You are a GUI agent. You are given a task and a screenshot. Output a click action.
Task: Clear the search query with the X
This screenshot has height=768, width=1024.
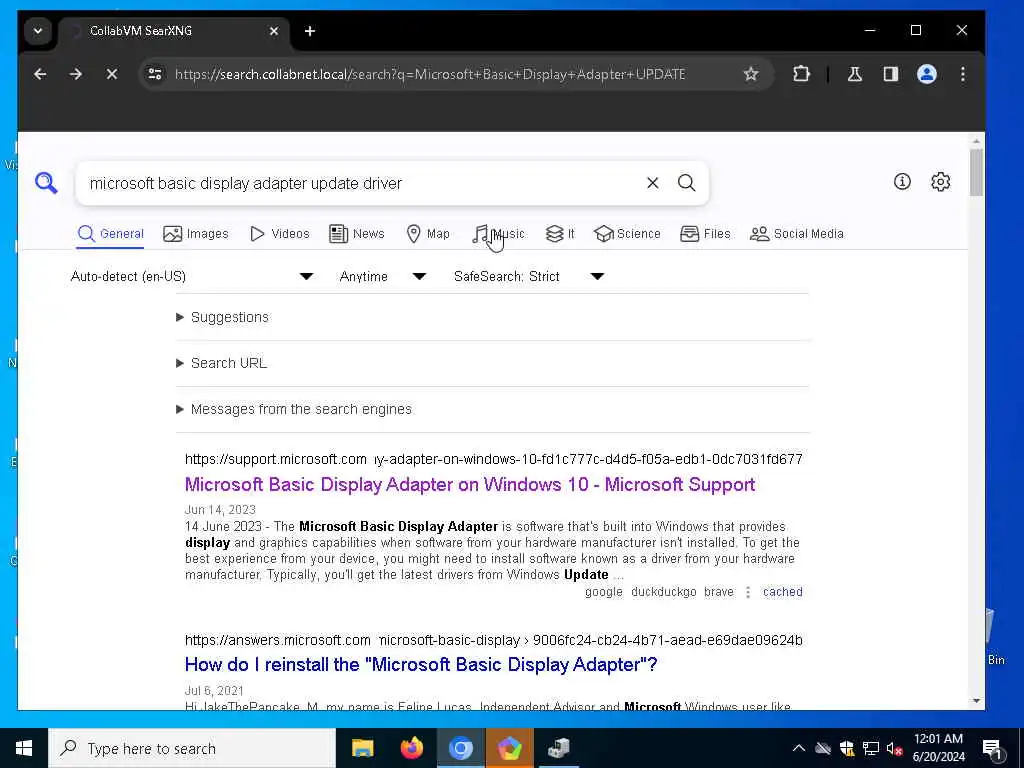tap(652, 183)
